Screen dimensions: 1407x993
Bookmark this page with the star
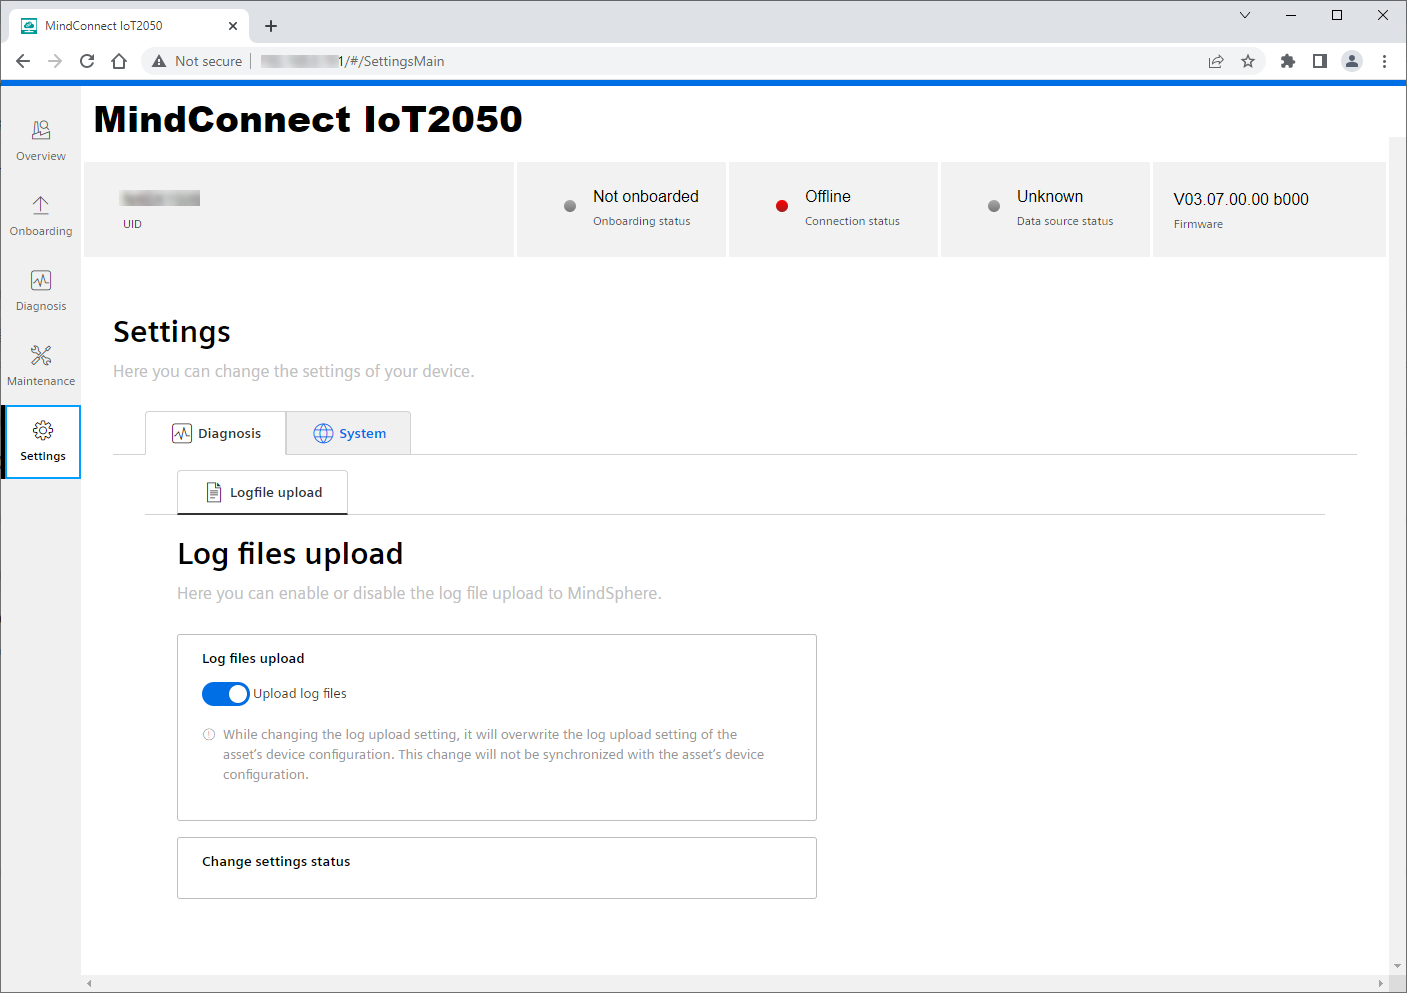coord(1248,61)
